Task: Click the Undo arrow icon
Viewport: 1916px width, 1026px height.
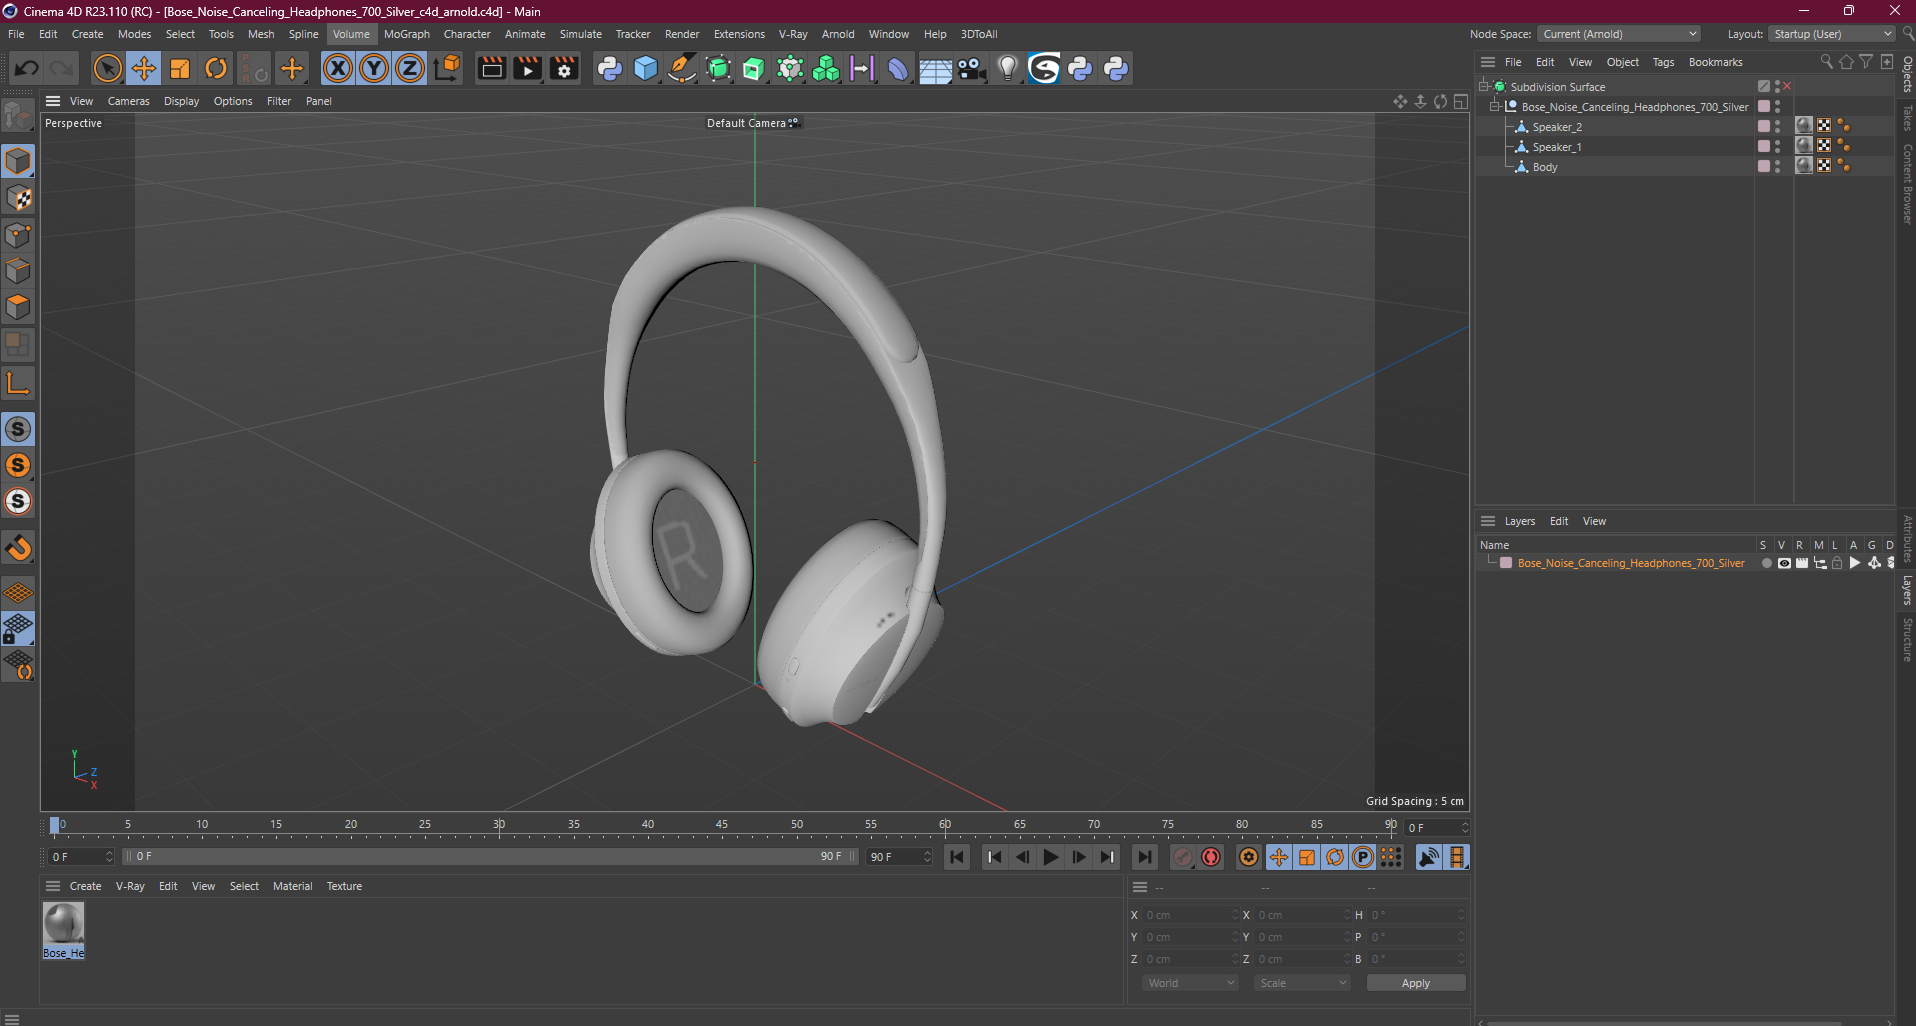Action: (x=27, y=68)
